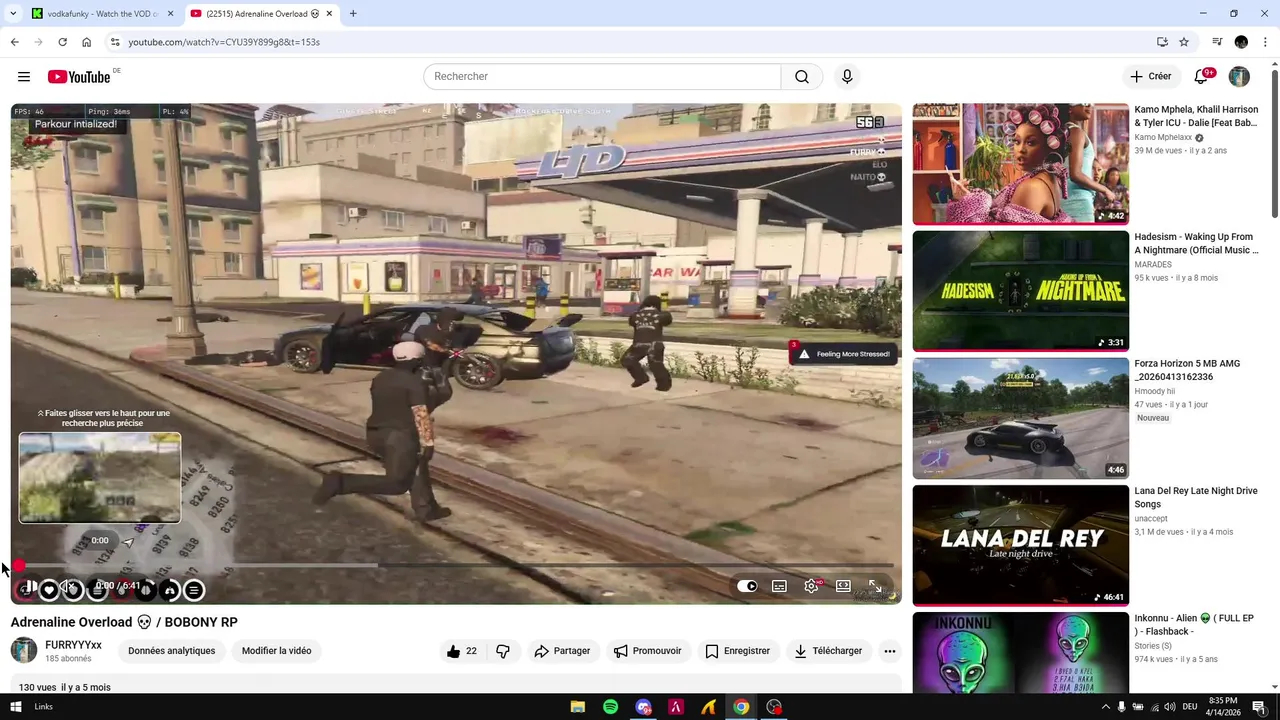
Task: Open the install/cast icon in address bar
Action: (x=1162, y=42)
